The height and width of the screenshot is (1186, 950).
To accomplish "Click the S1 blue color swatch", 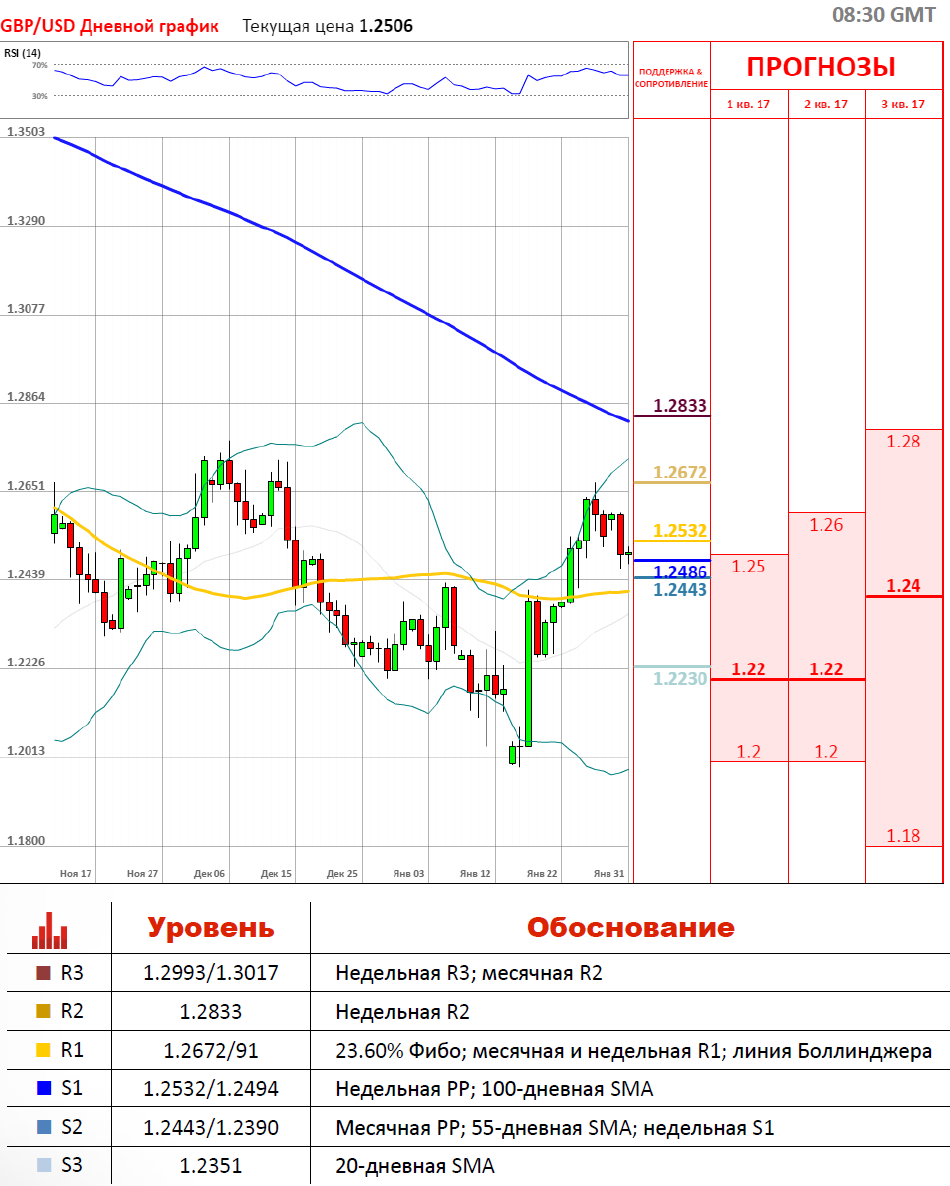I will (42, 1088).
